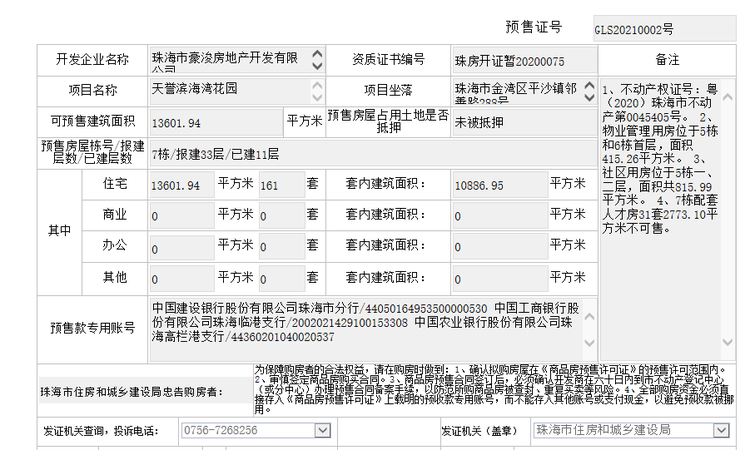Click the 可预售建筑面积 field 13601.94
The width and height of the screenshot is (750, 450).
coord(216,122)
